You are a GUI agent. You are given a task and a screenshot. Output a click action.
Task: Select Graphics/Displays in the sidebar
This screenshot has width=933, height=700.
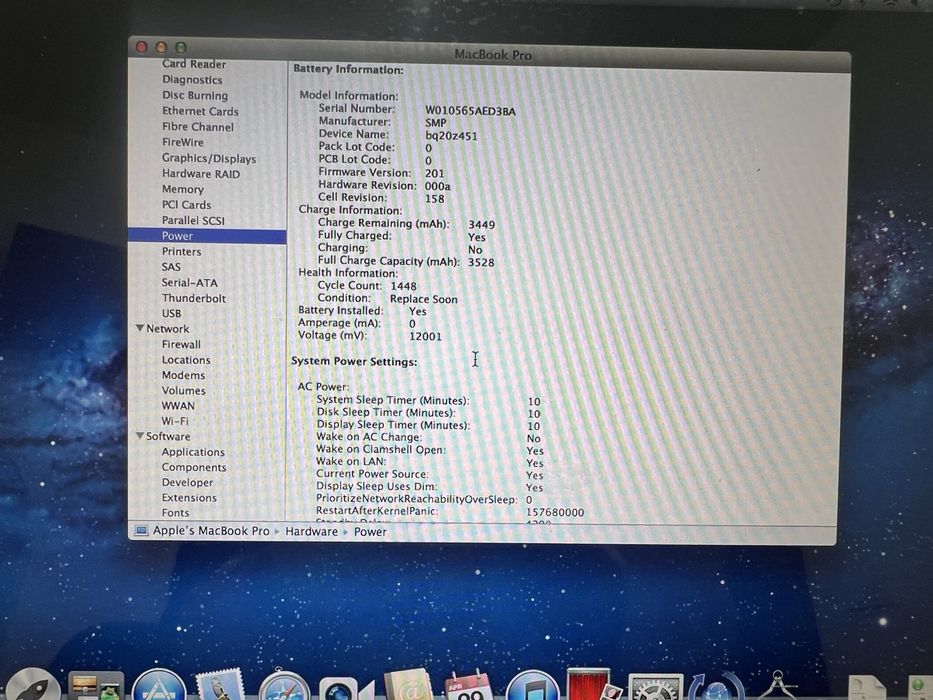pyautogui.click(x=209, y=158)
